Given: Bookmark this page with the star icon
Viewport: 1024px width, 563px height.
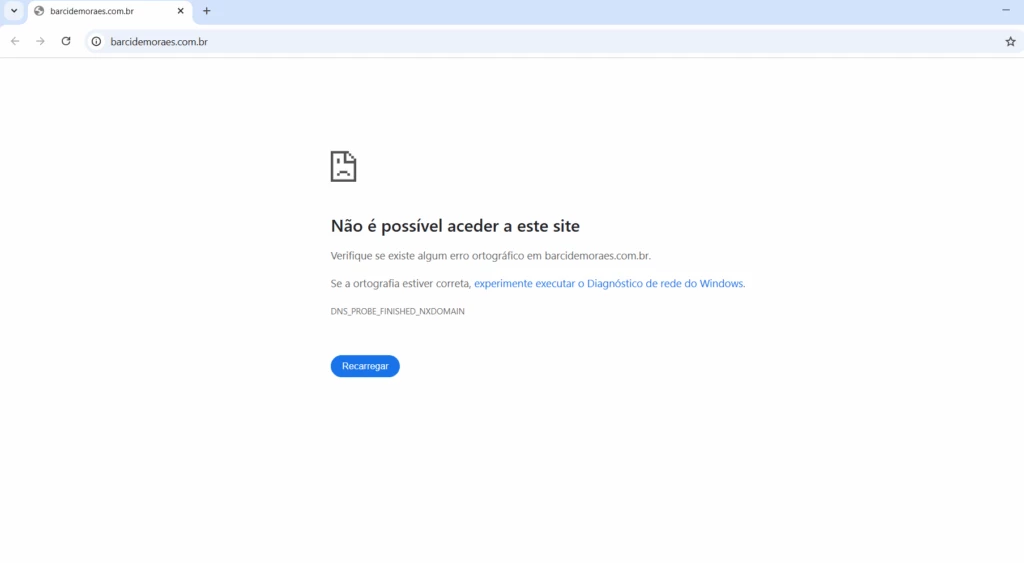Looking at the screenshot, I should pyautogui.click(x=1010, y=42).
